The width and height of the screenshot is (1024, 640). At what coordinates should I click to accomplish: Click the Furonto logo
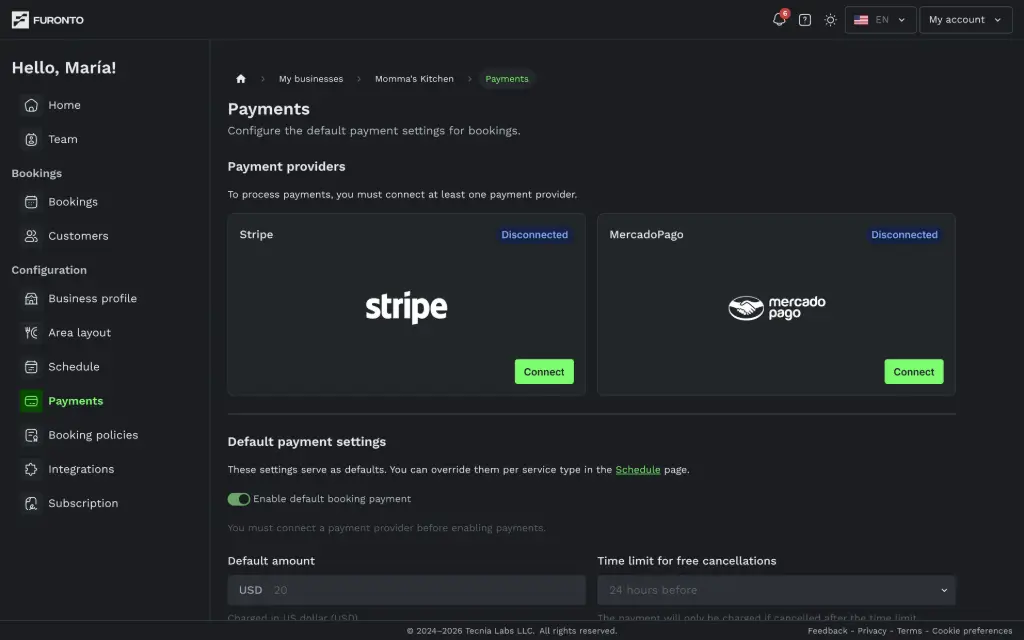pos(48,20)
